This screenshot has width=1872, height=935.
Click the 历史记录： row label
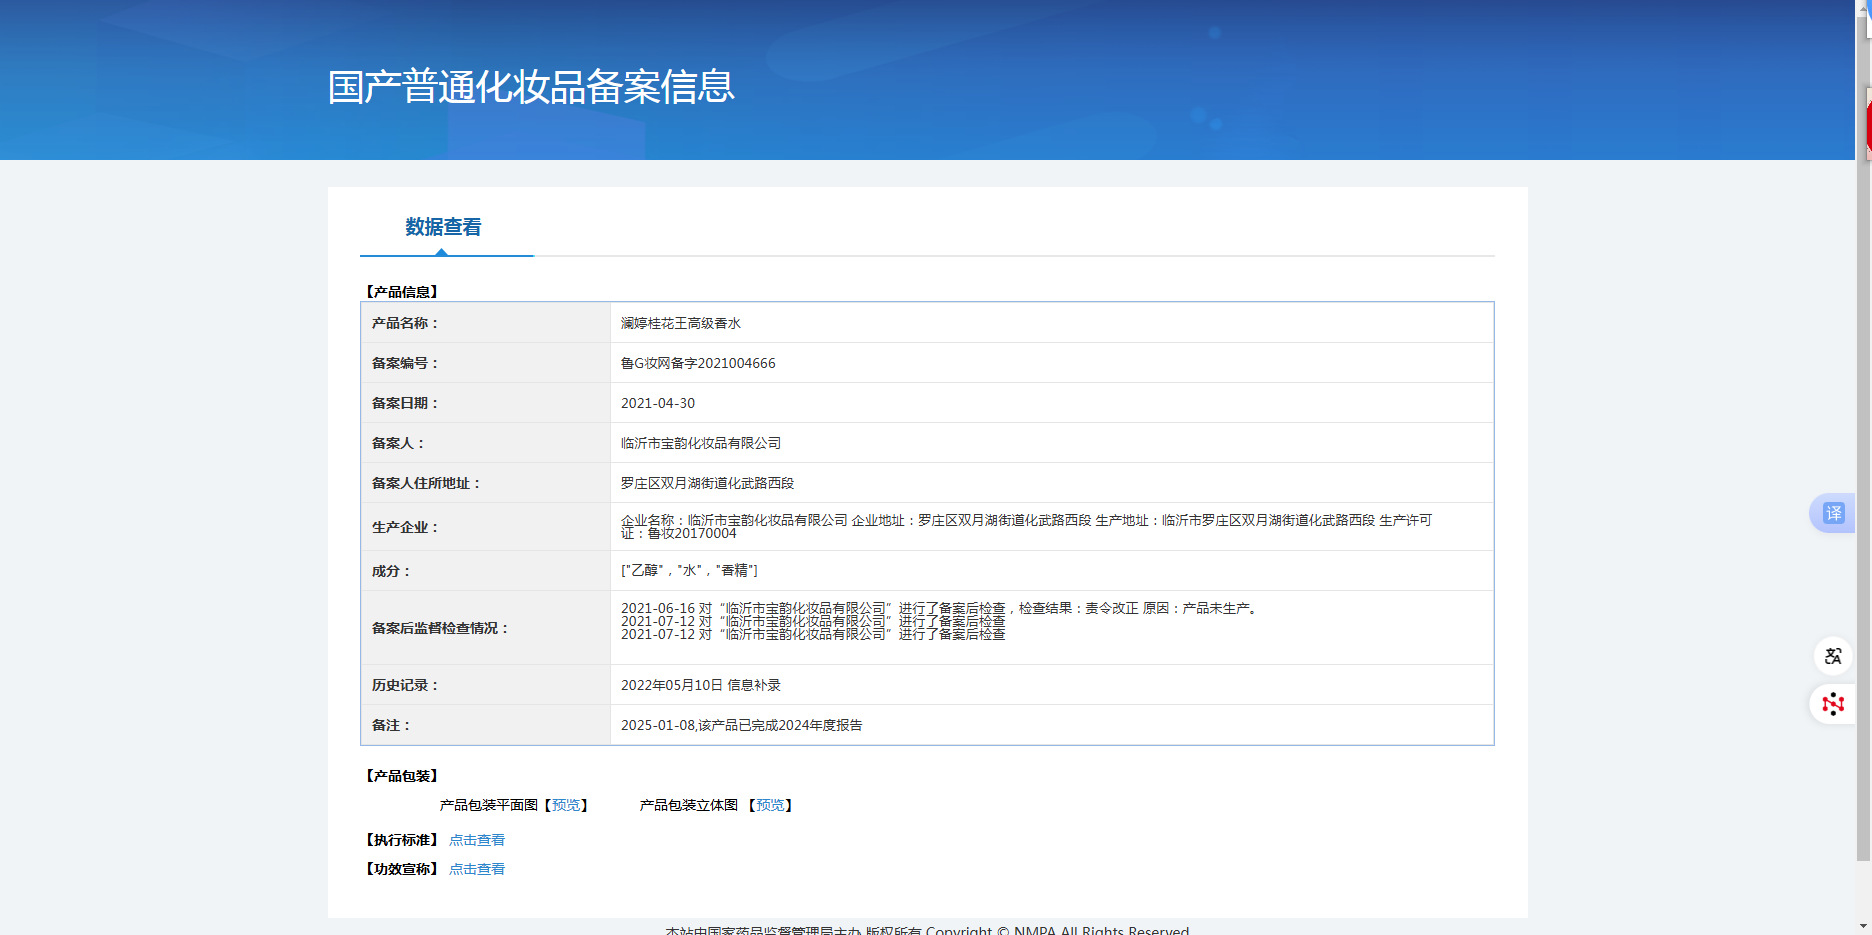click(405, 685)
